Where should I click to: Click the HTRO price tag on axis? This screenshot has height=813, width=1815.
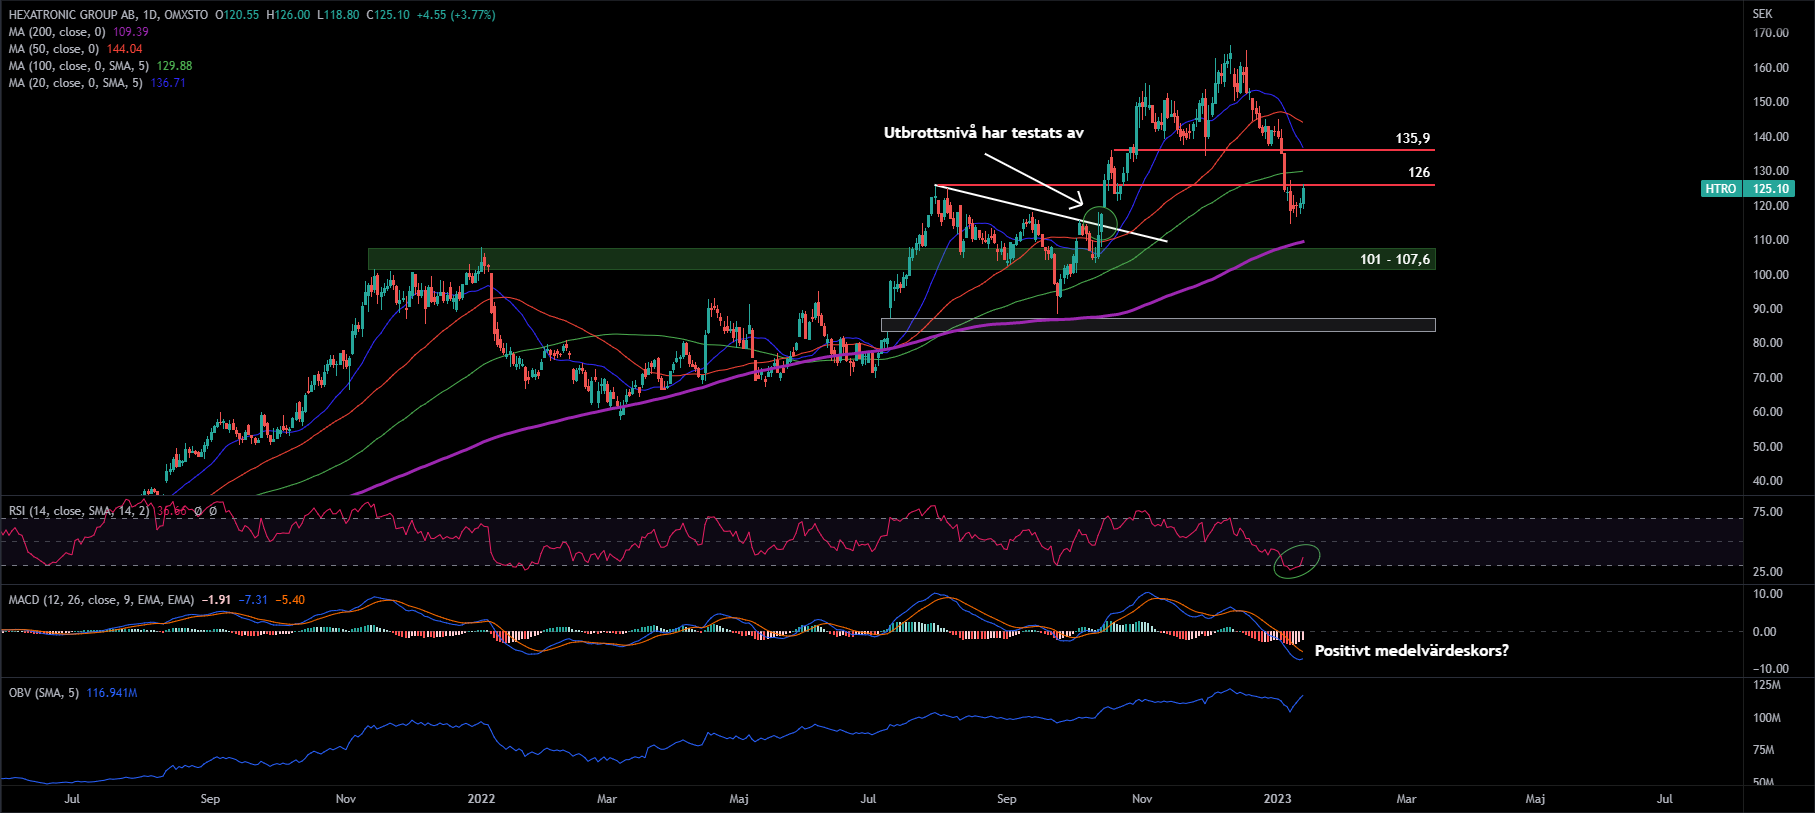[1720, 189]
